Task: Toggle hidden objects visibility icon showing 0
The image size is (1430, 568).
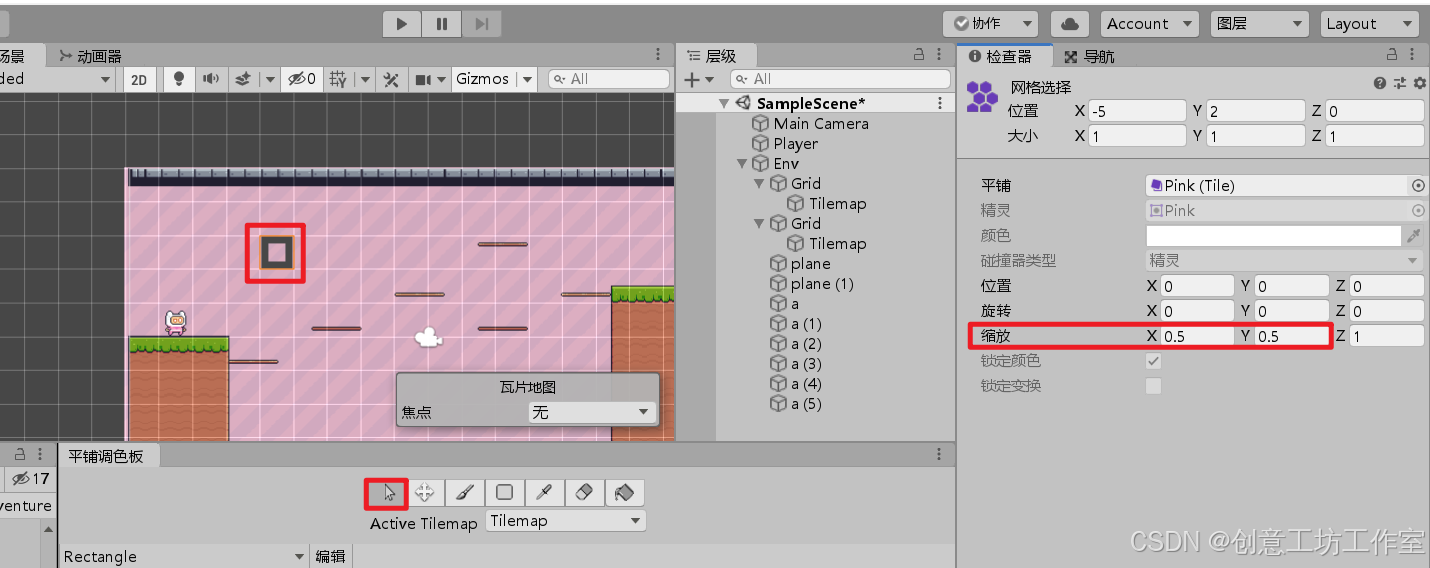Action: tap(301, 79)
